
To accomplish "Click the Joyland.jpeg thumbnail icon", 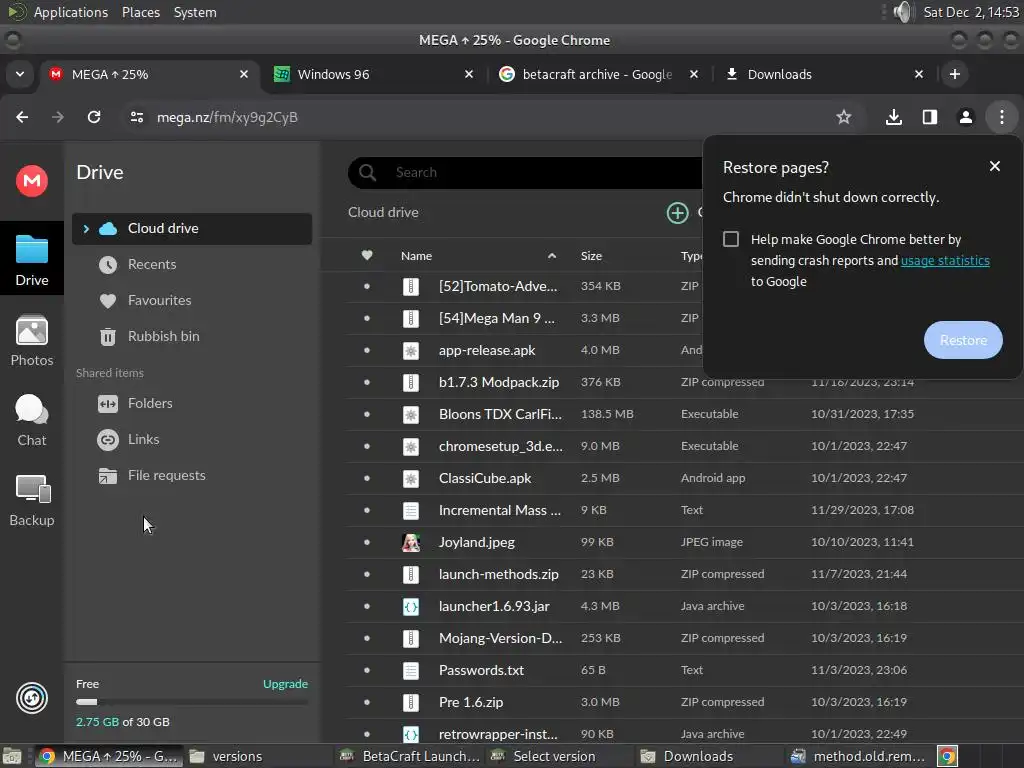I will click(x=411, y=542).
